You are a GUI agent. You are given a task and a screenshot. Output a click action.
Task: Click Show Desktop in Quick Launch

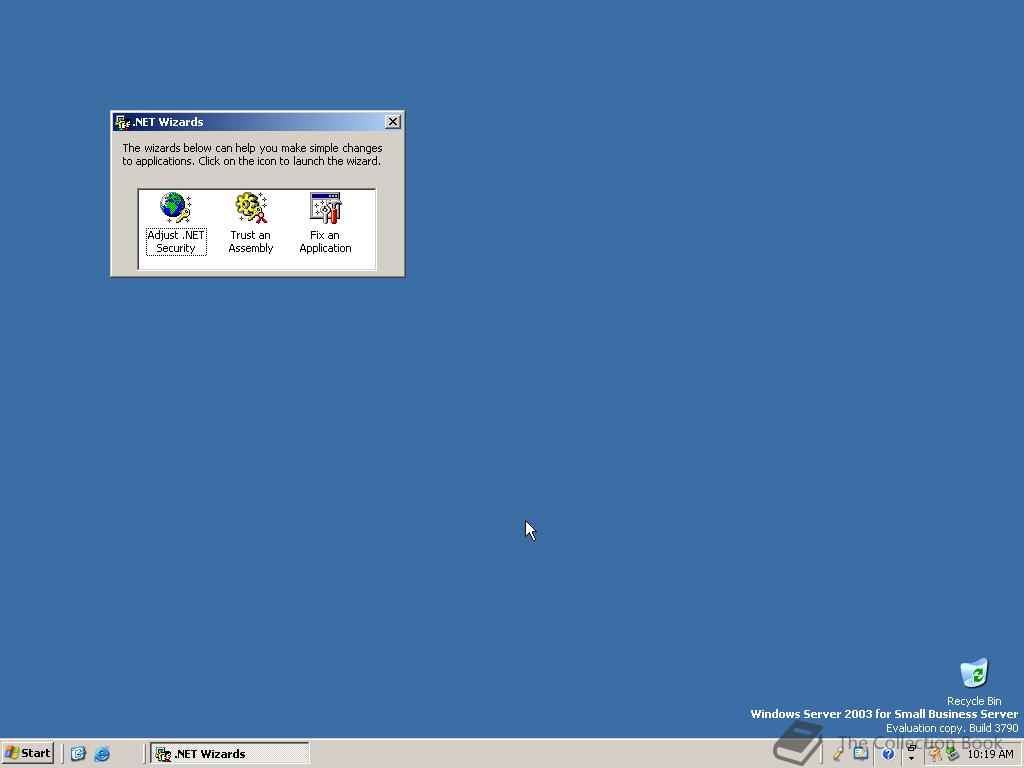pos(78,754)
